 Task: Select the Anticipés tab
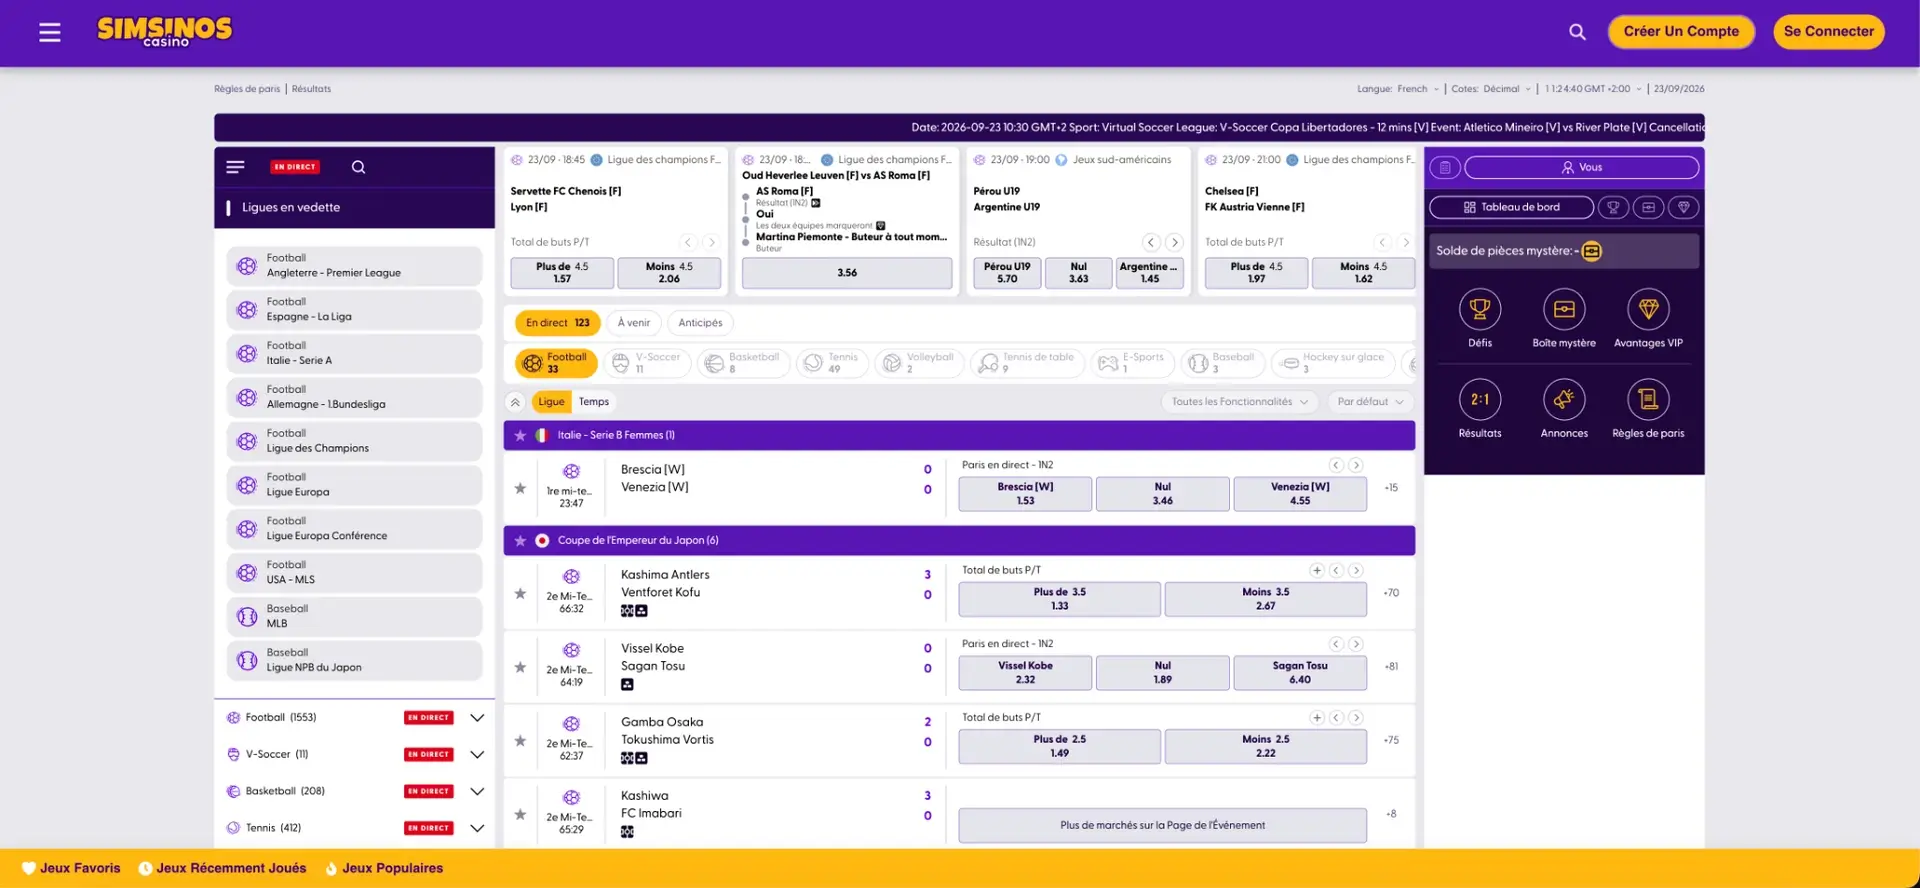click(x=700, y=323)
